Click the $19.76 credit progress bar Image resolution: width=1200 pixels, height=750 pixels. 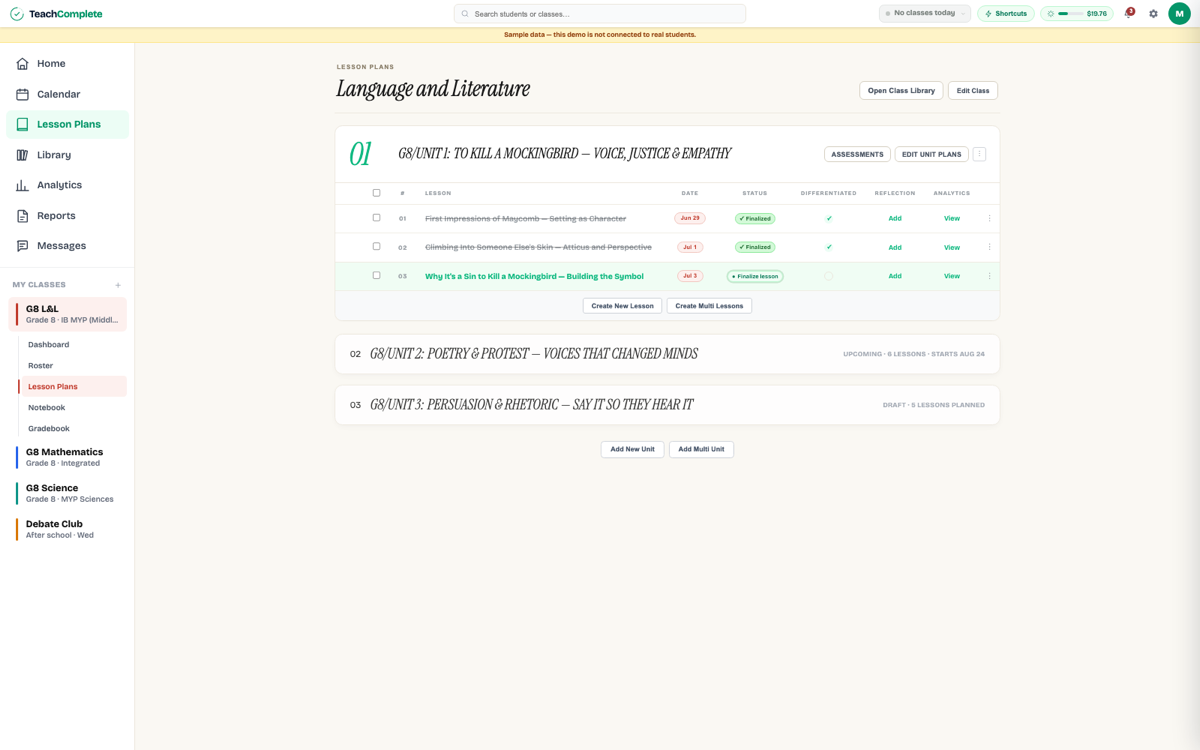pyautogui.click(x=1069, y=14)
